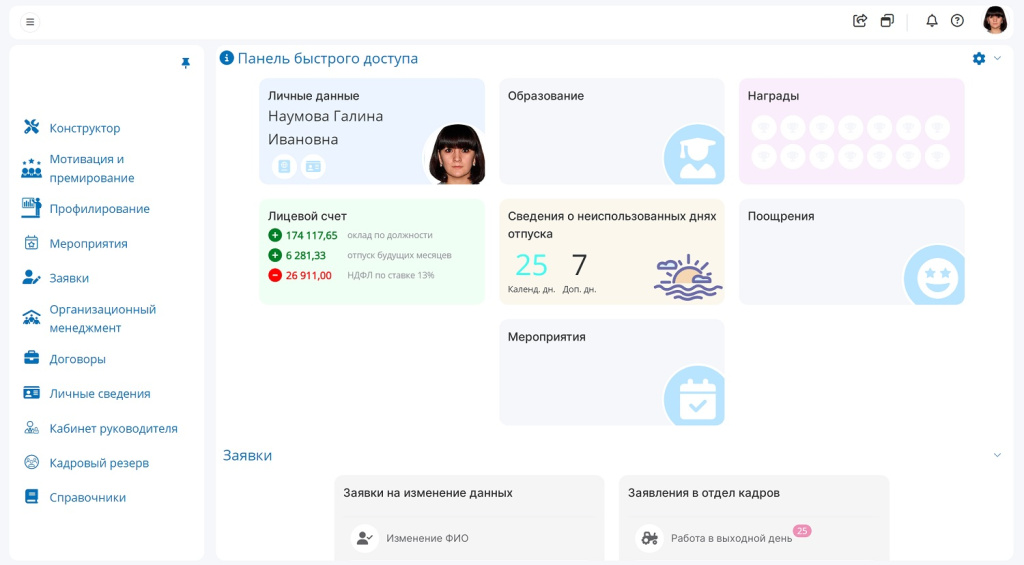Open Договоры in sidebar
1024x565 pixels.
click(x=78, y=359)
